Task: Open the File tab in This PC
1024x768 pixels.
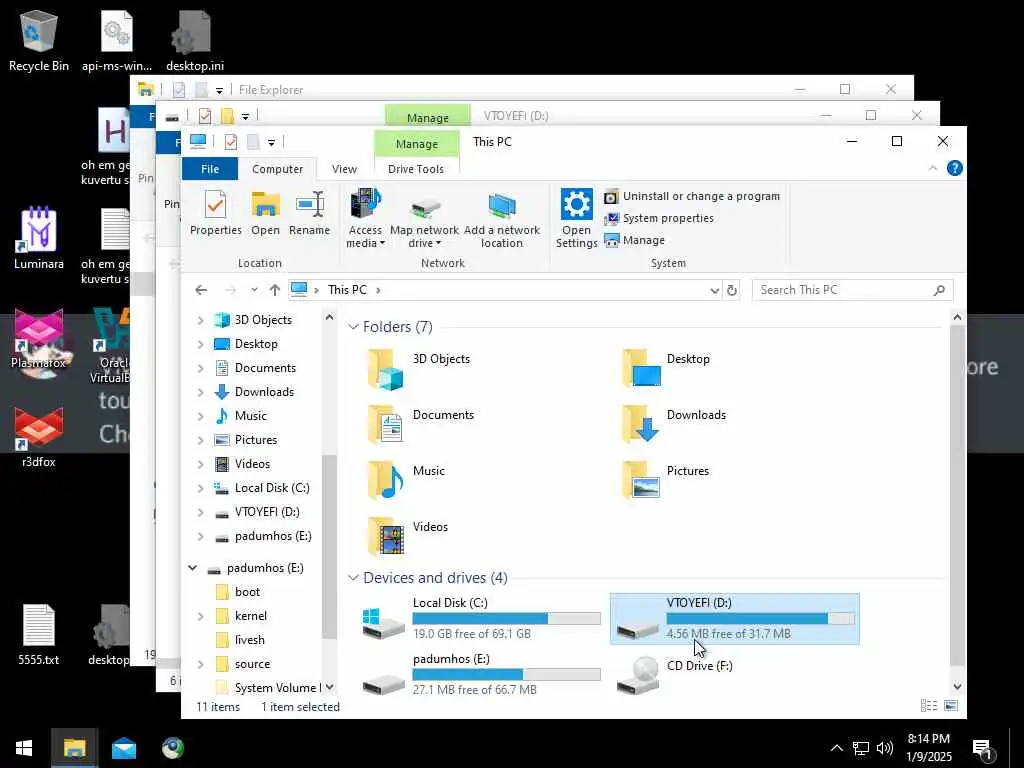Action: 210,168
